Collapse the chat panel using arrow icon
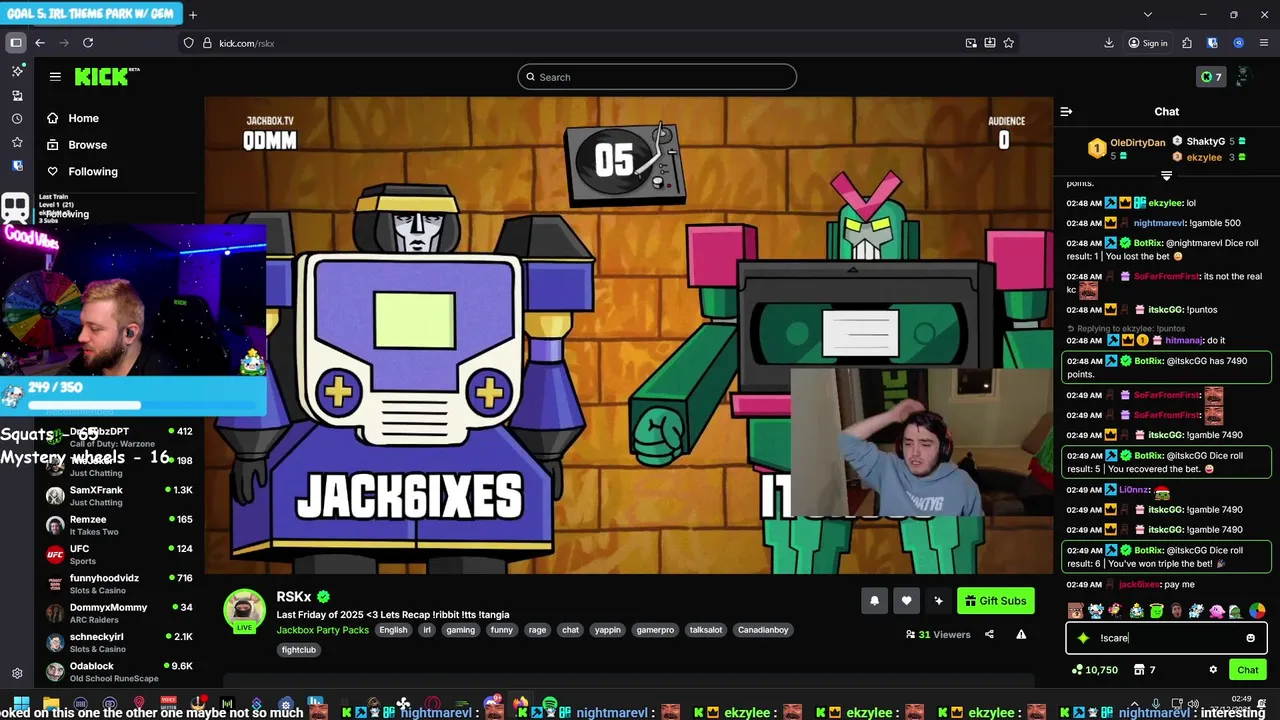This screenshot has height=720, width=1280. [1066, 112]
